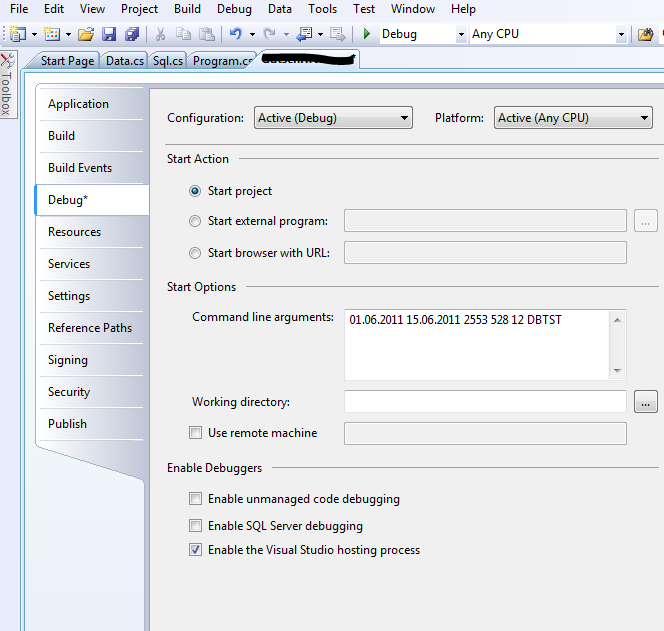Open the File menu
The image size is (664, 631).
19,9
